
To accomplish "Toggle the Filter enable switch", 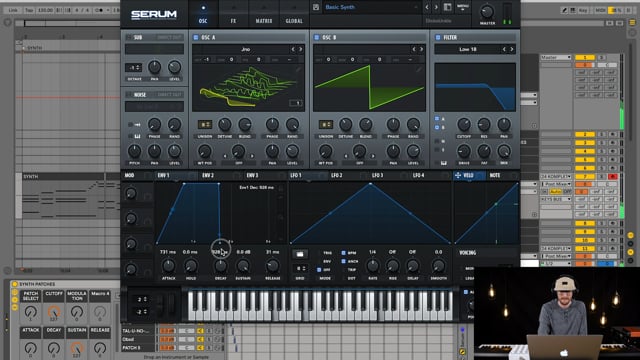I will point(438,37).
